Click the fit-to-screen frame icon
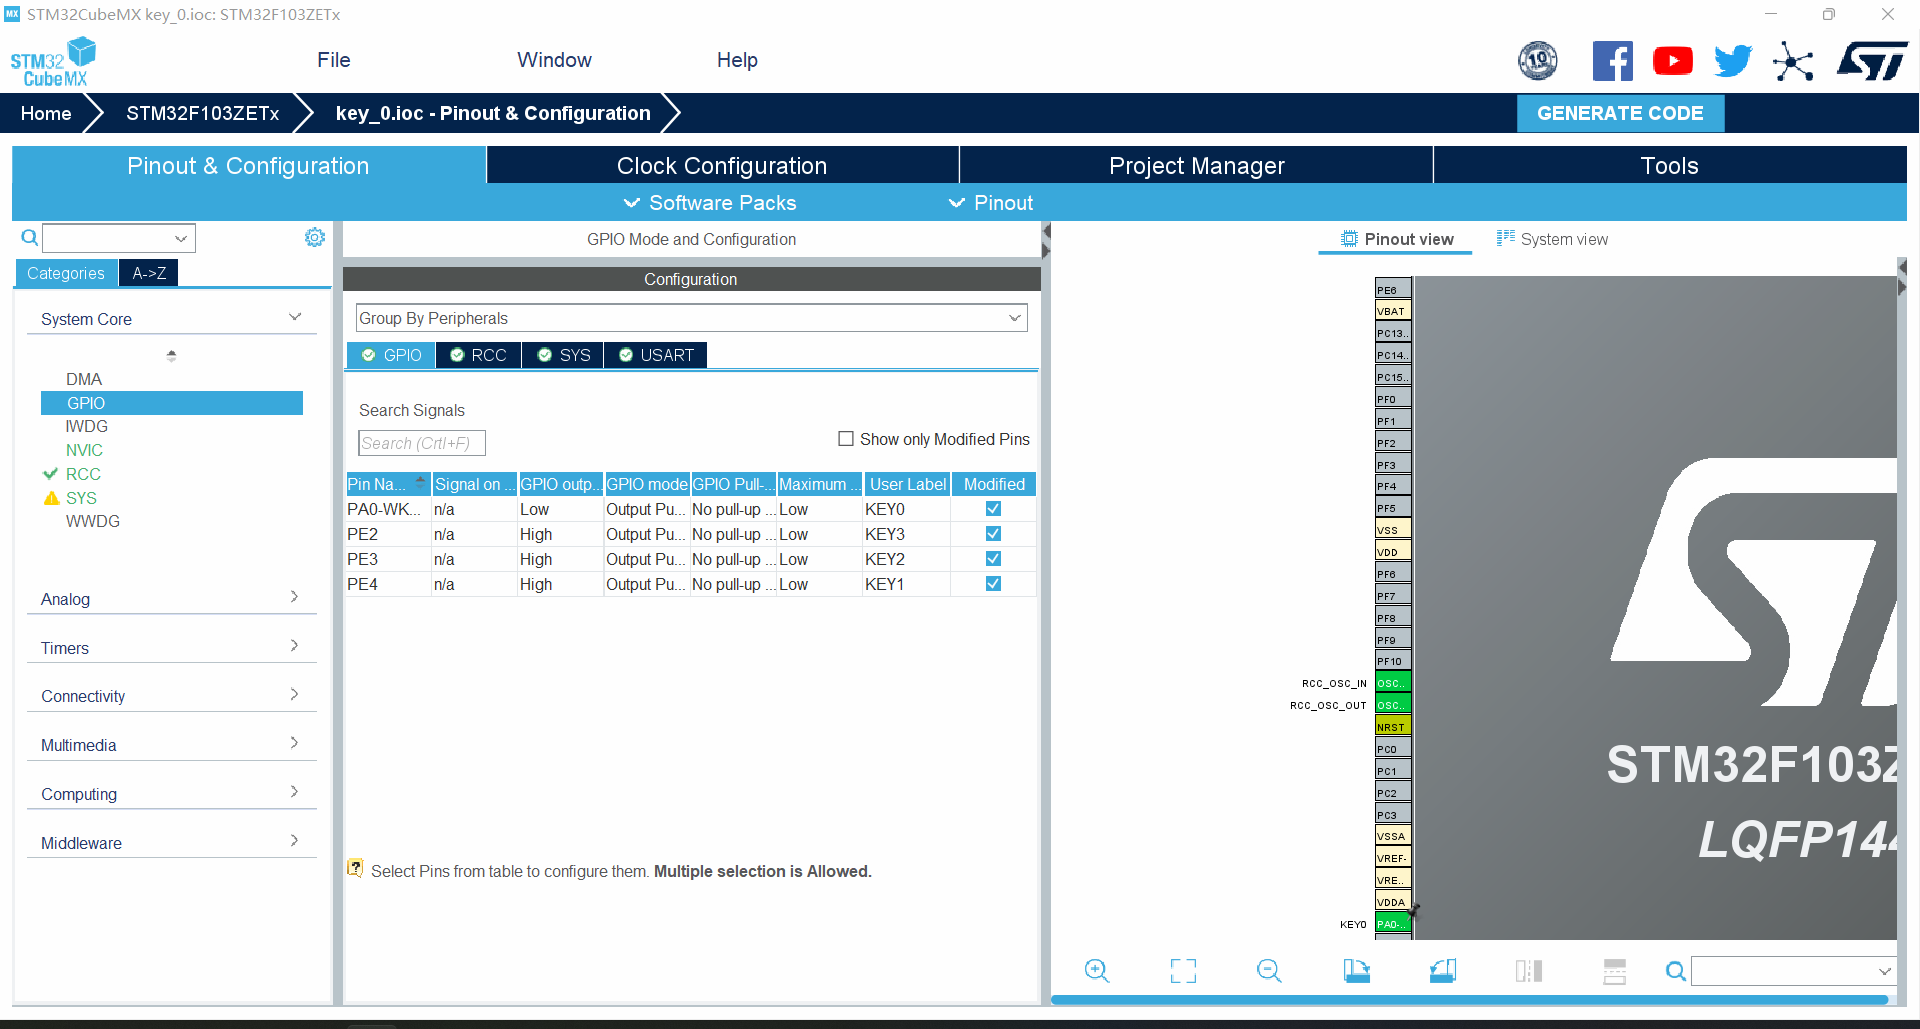The width and height of the screenshot is (1920, 1029). click(1183, 971)
